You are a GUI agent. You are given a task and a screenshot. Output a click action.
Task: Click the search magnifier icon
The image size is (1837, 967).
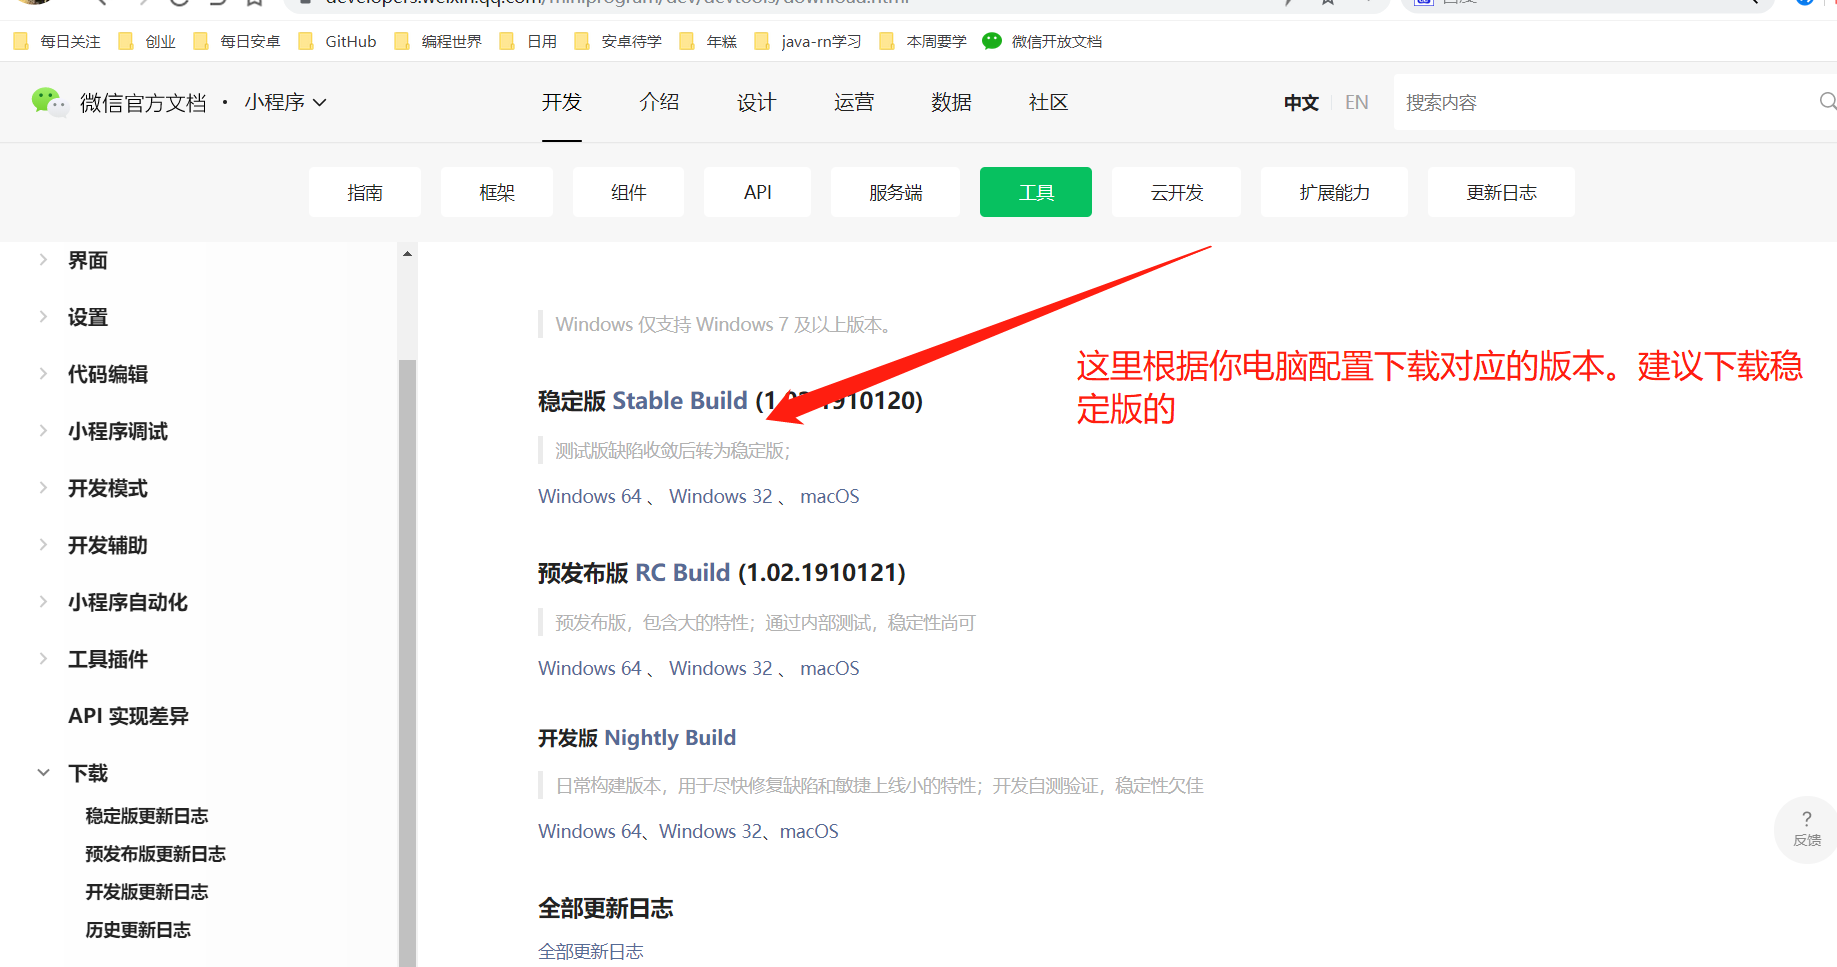[x=1828, y=101]
